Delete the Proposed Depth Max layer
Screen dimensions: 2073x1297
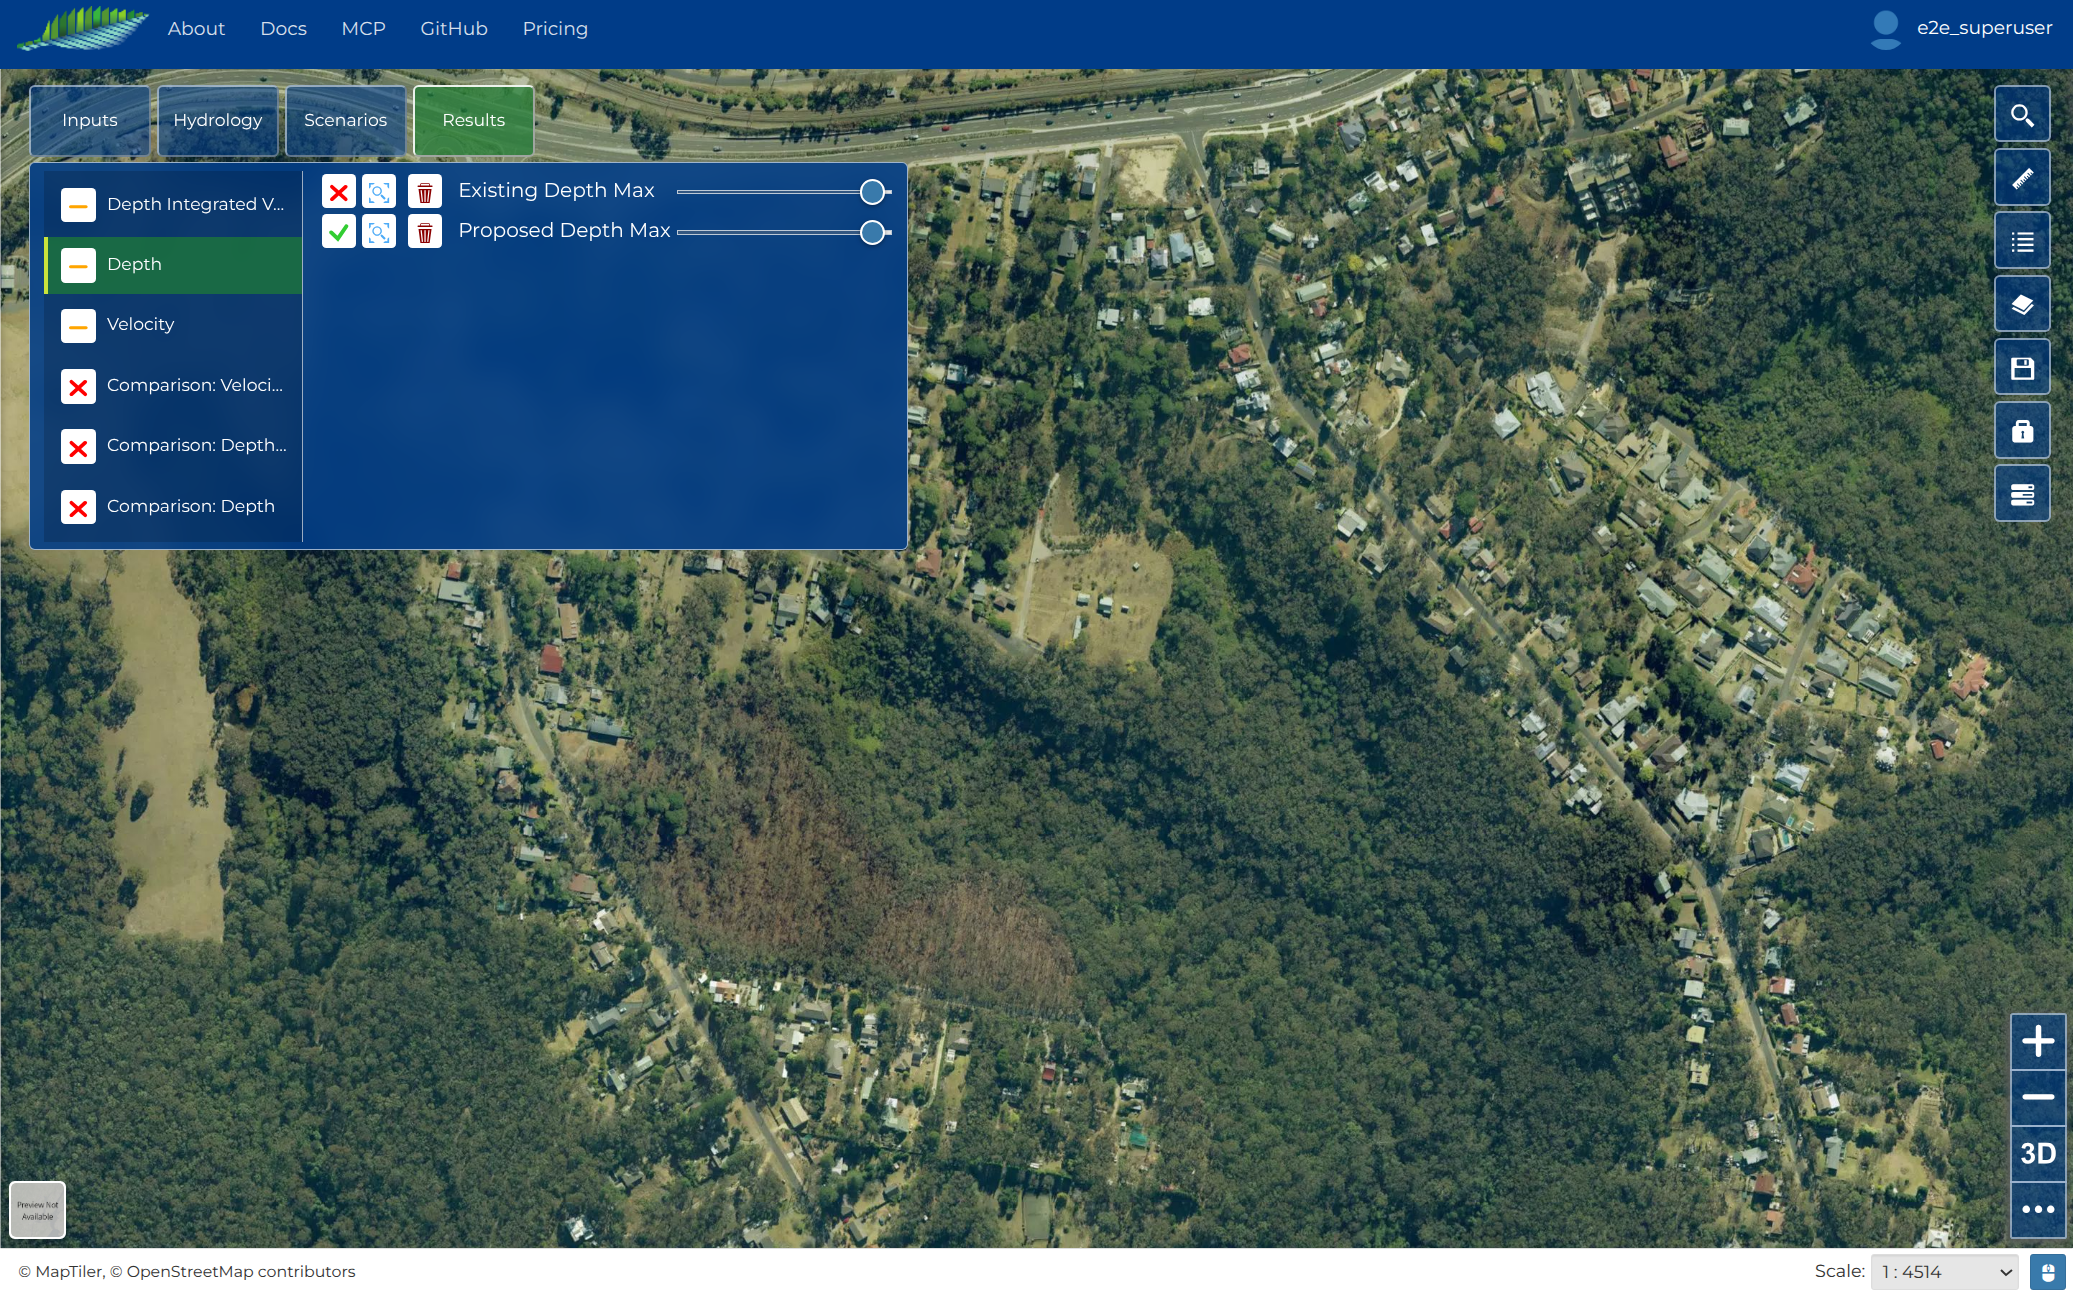[x=425, y=232]
